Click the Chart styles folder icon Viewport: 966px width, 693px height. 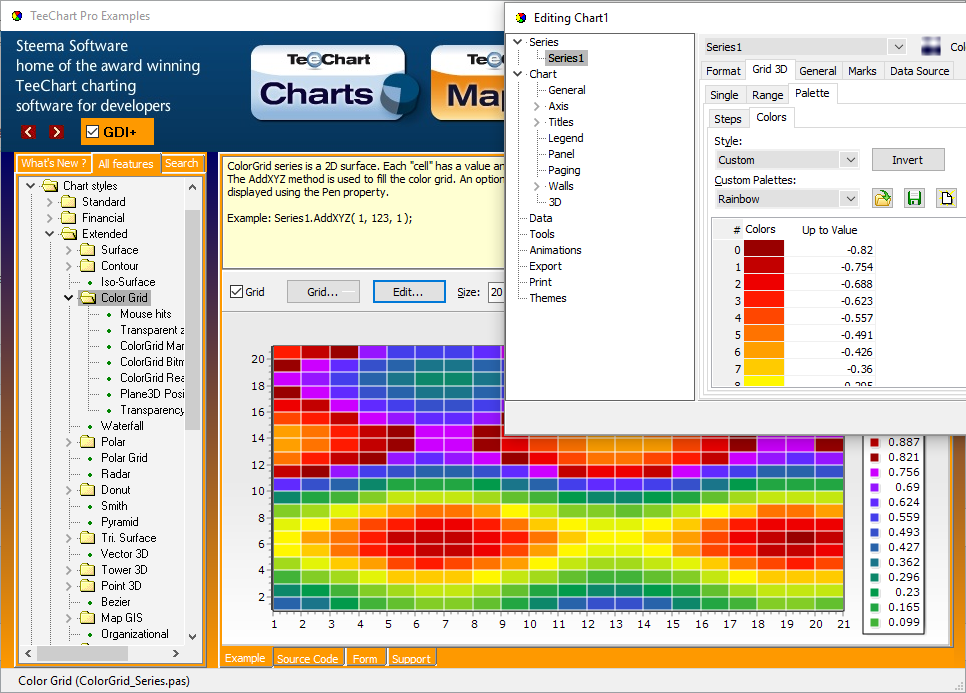coord(50,186)
